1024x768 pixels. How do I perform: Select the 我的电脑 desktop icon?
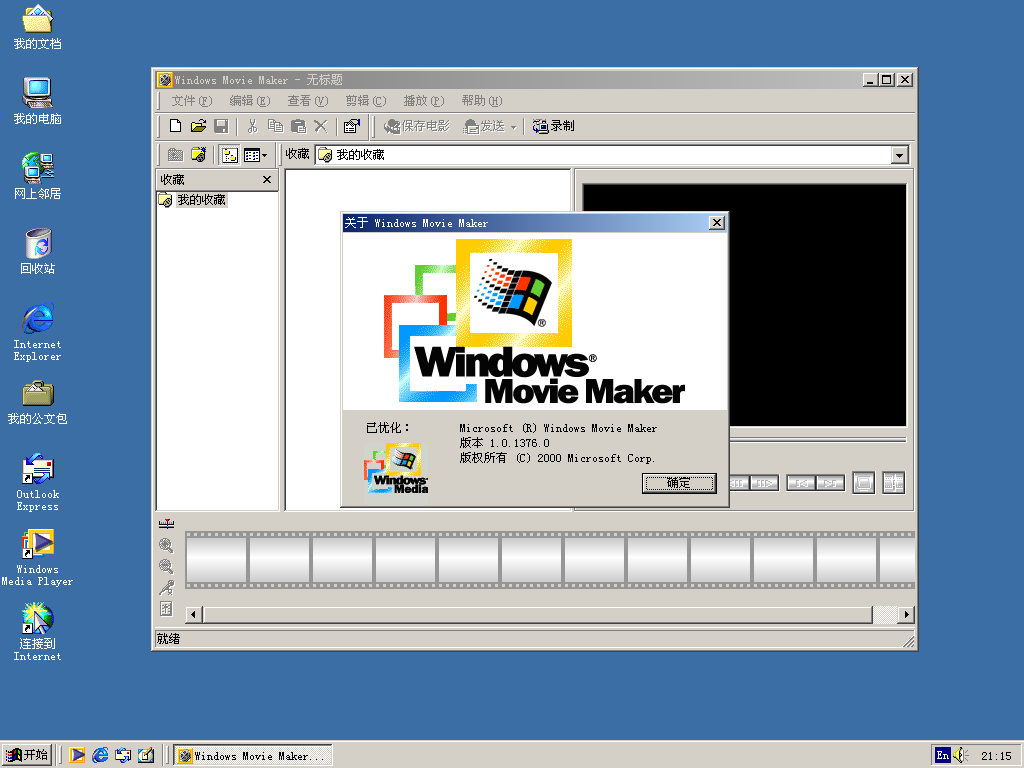click(x=37, y=101)
